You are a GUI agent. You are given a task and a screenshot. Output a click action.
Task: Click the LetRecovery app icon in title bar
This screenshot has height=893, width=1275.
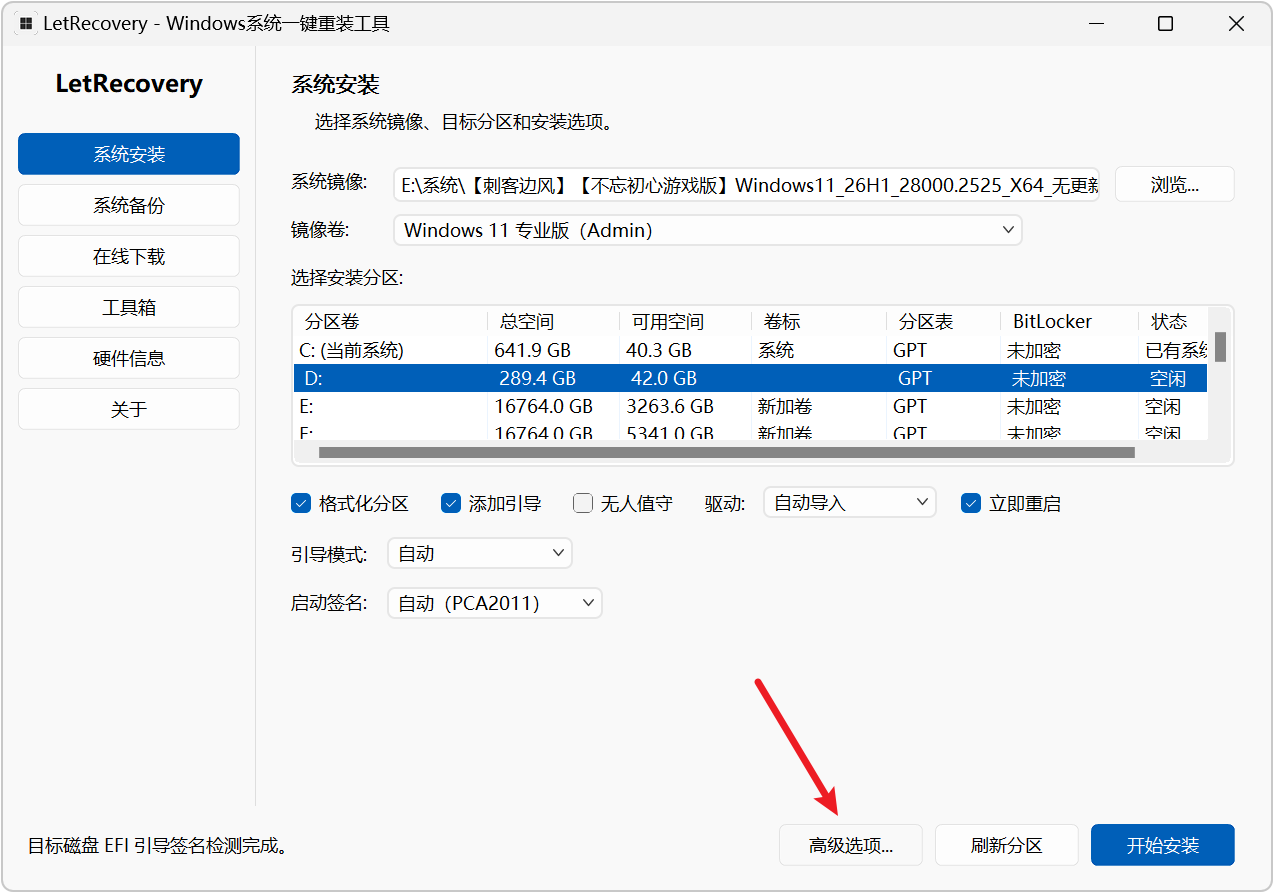26,24
